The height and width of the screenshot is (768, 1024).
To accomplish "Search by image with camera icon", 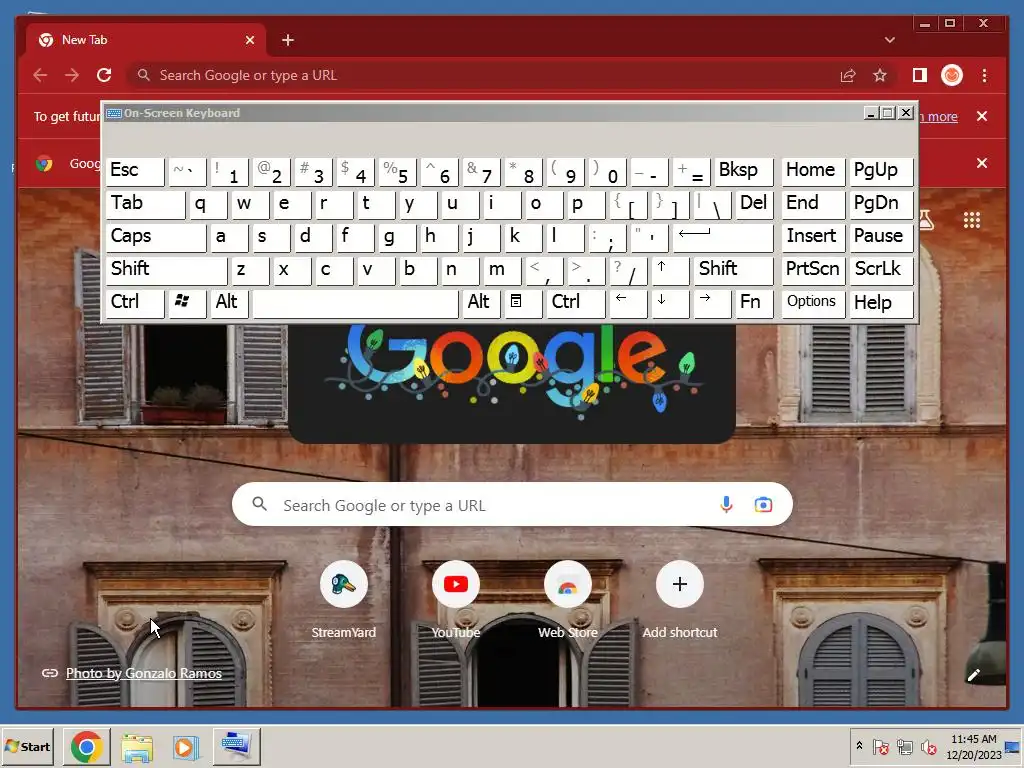I will (x=763, y=505).
